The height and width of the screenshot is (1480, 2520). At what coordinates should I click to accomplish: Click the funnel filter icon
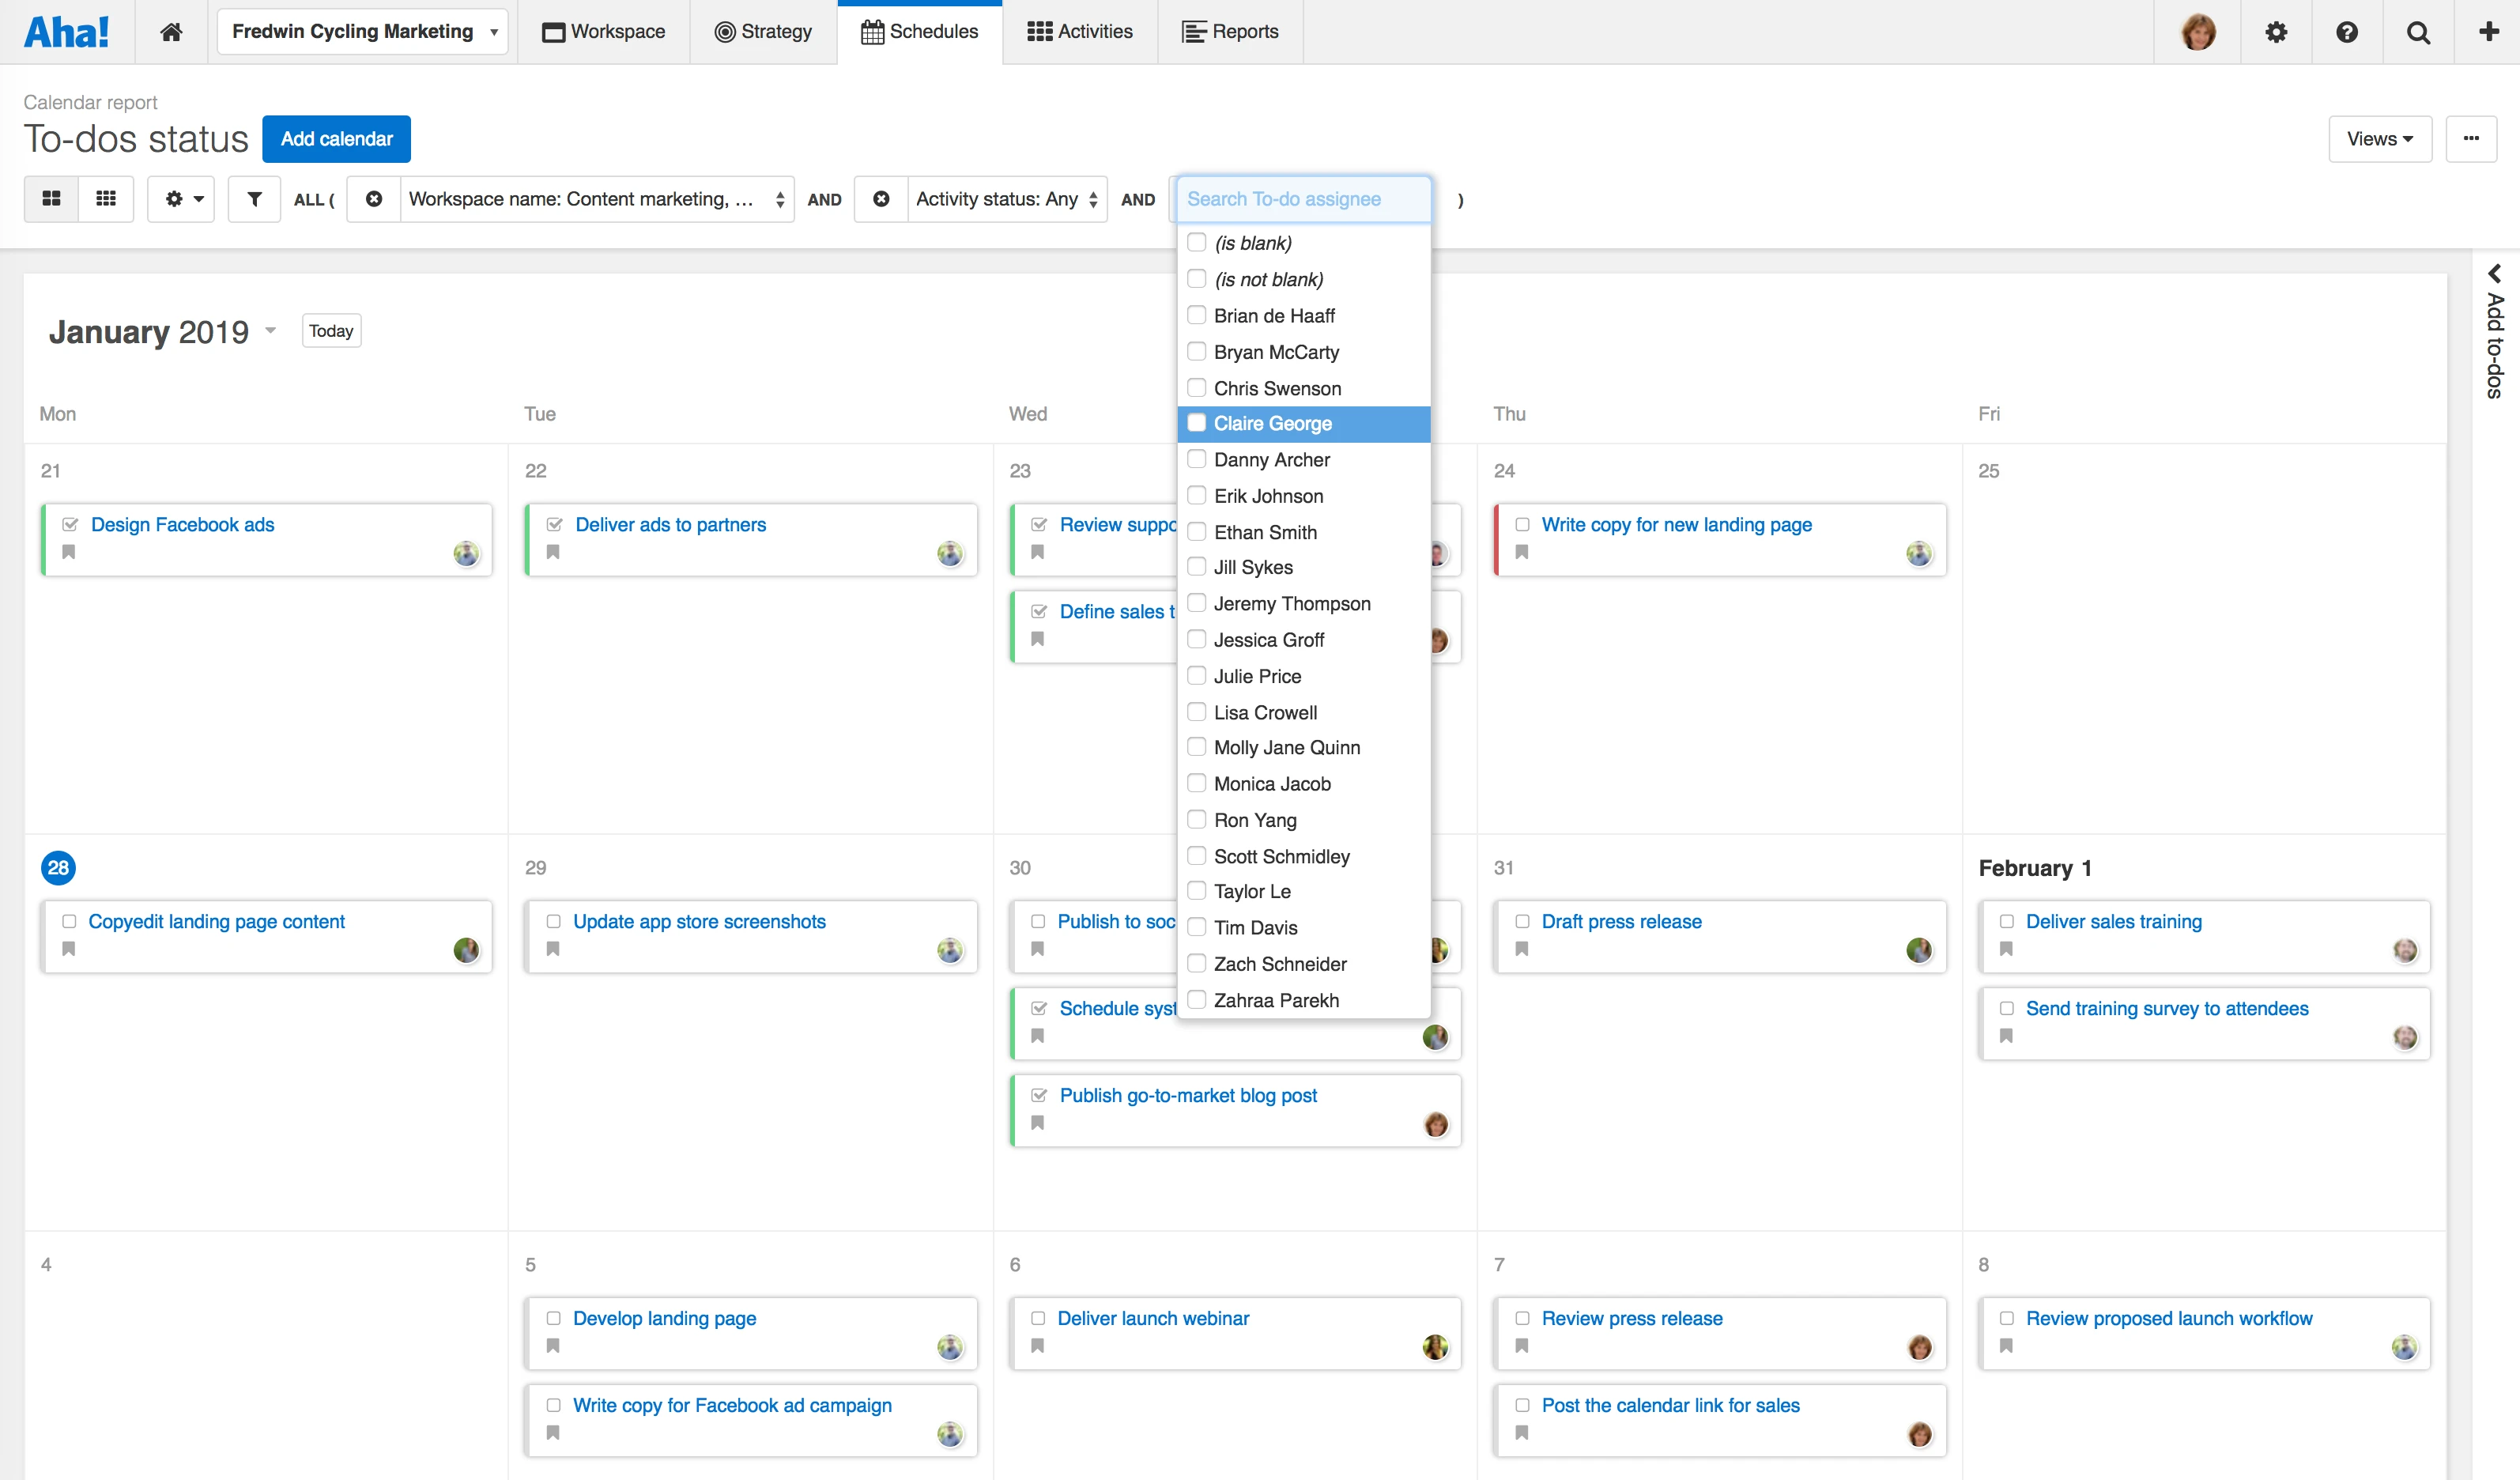(x=254, y=199)
